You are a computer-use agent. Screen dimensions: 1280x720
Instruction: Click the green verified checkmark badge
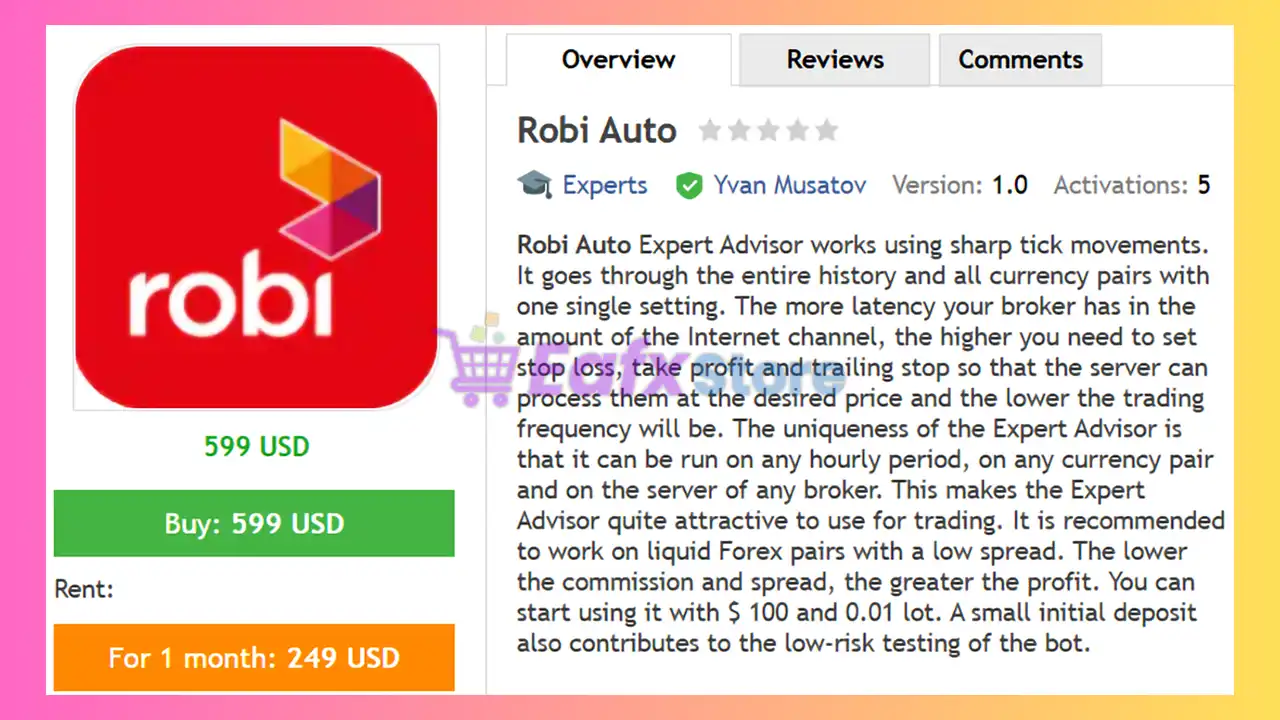pyautogui.click(x=690, y=185)
